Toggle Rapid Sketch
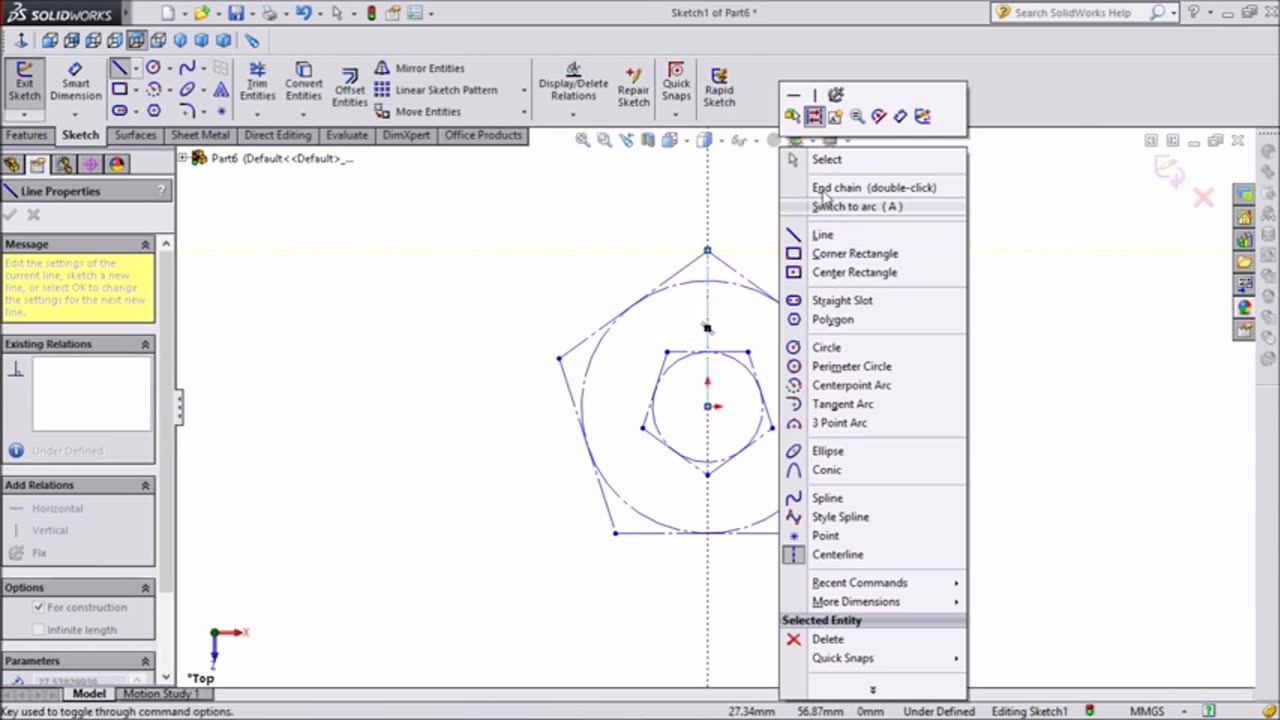The width and height of the screenshot is (1280, 720). coord(719,87)
